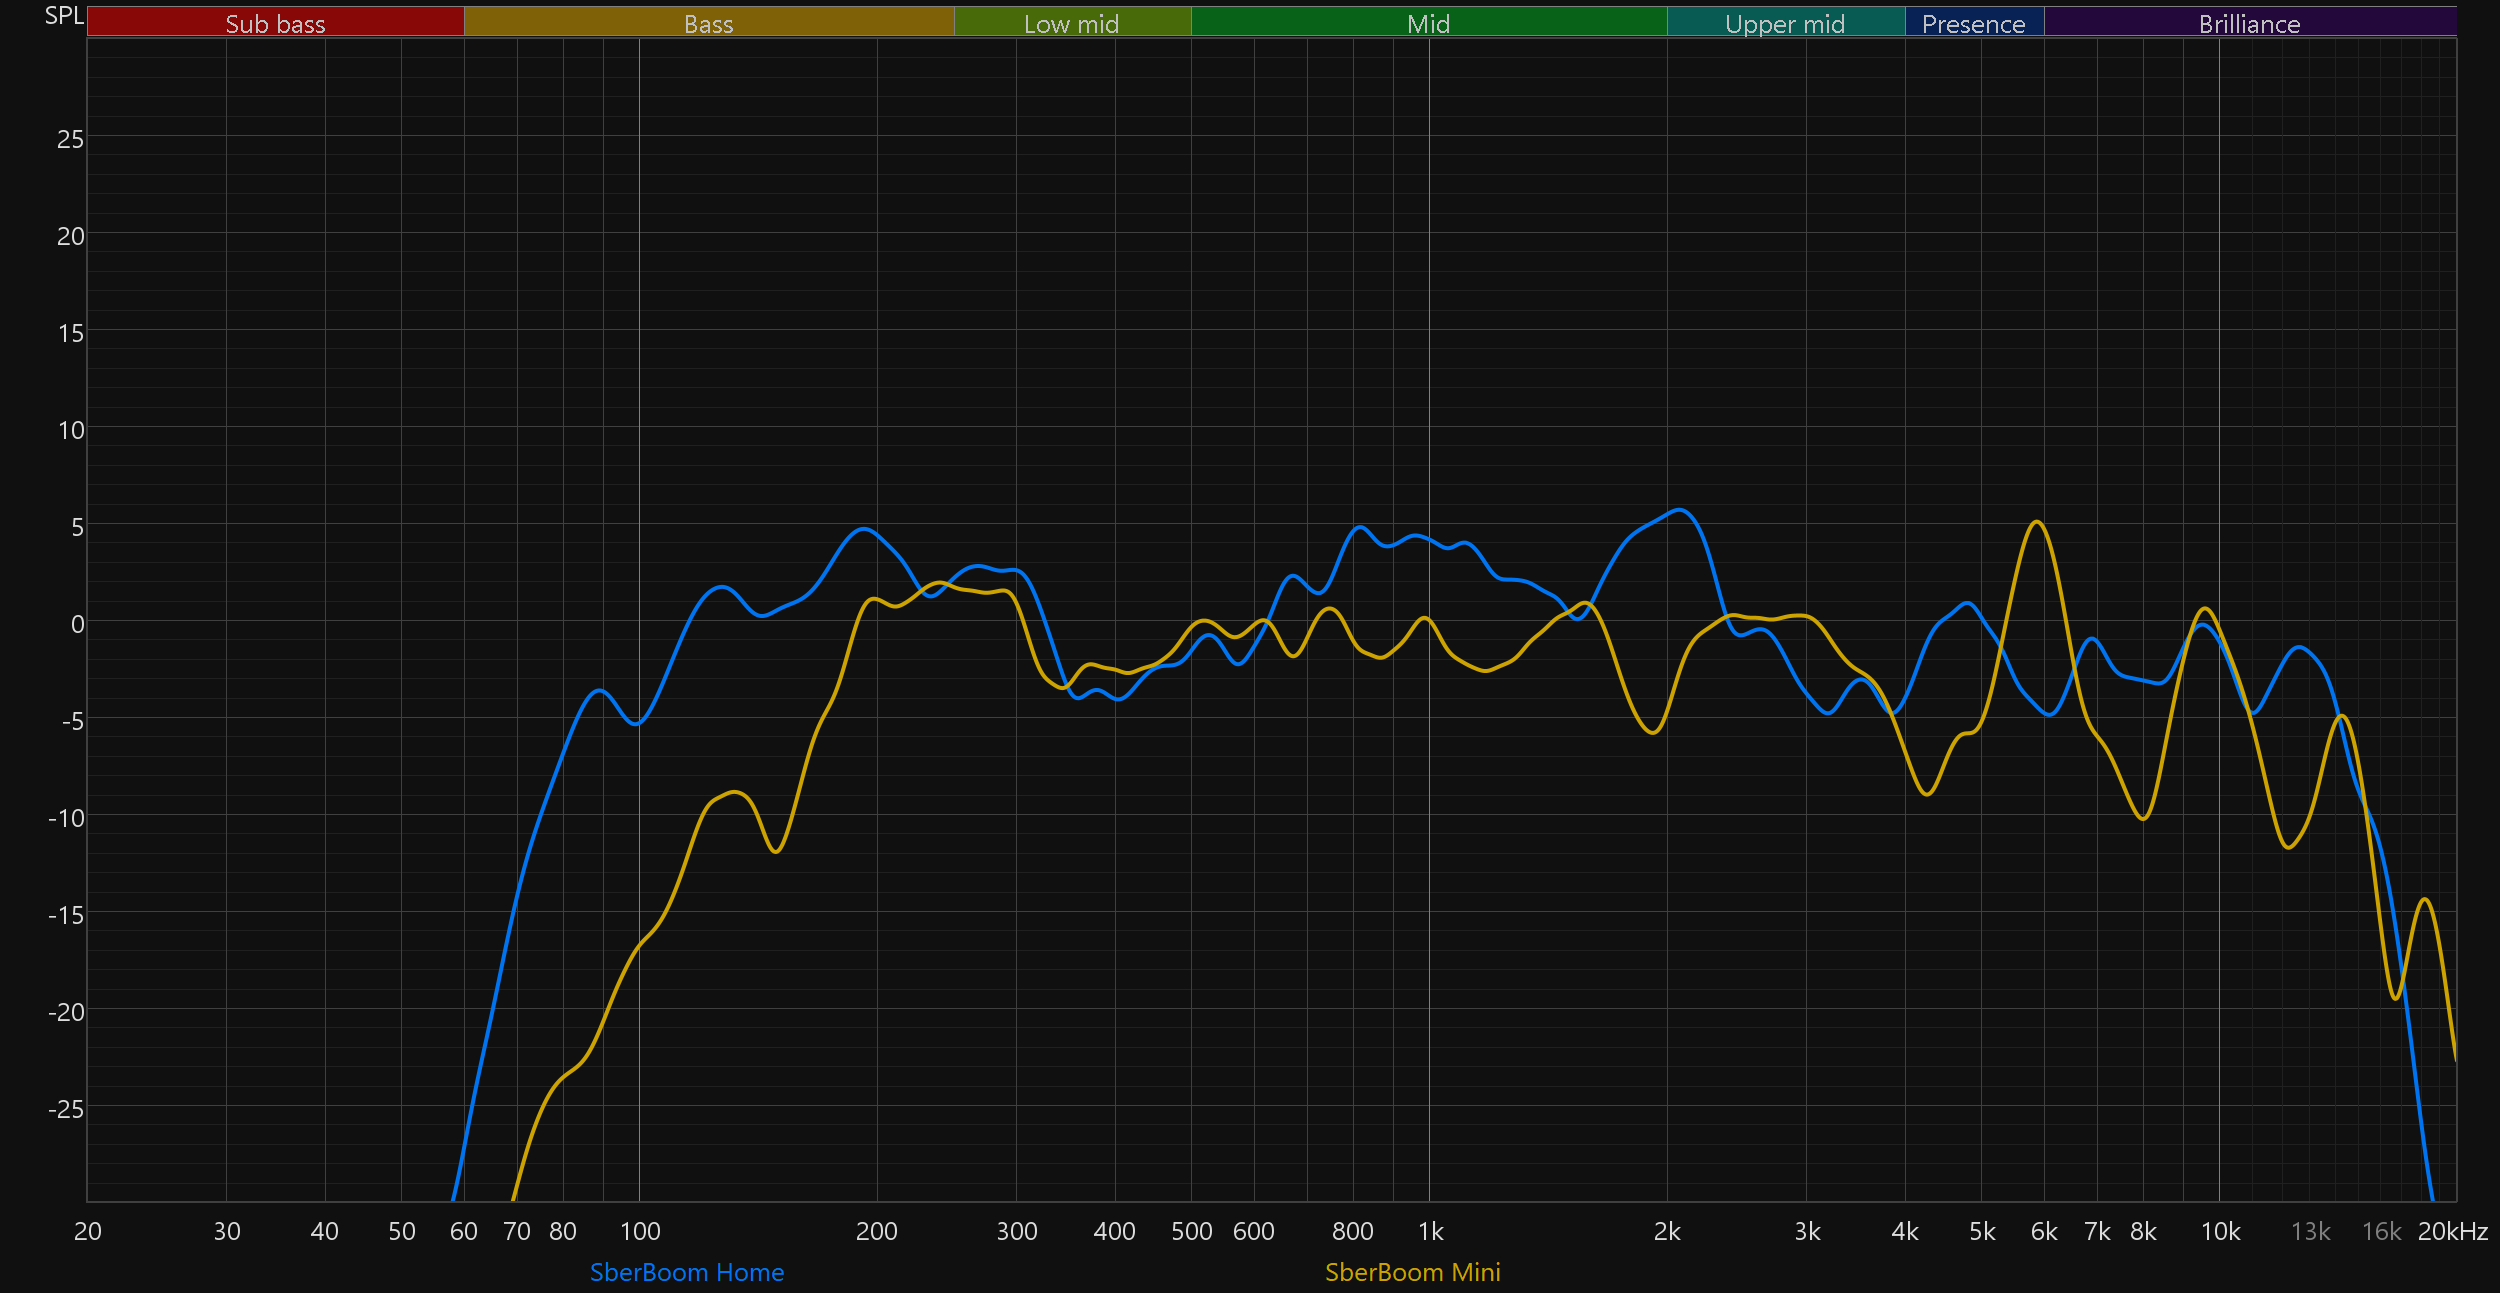Select the Presence band segment

[x=1973, y=23]
